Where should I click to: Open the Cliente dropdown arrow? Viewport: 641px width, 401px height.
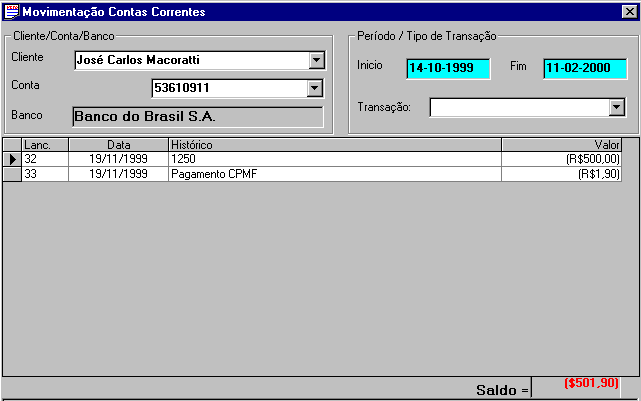316,60
